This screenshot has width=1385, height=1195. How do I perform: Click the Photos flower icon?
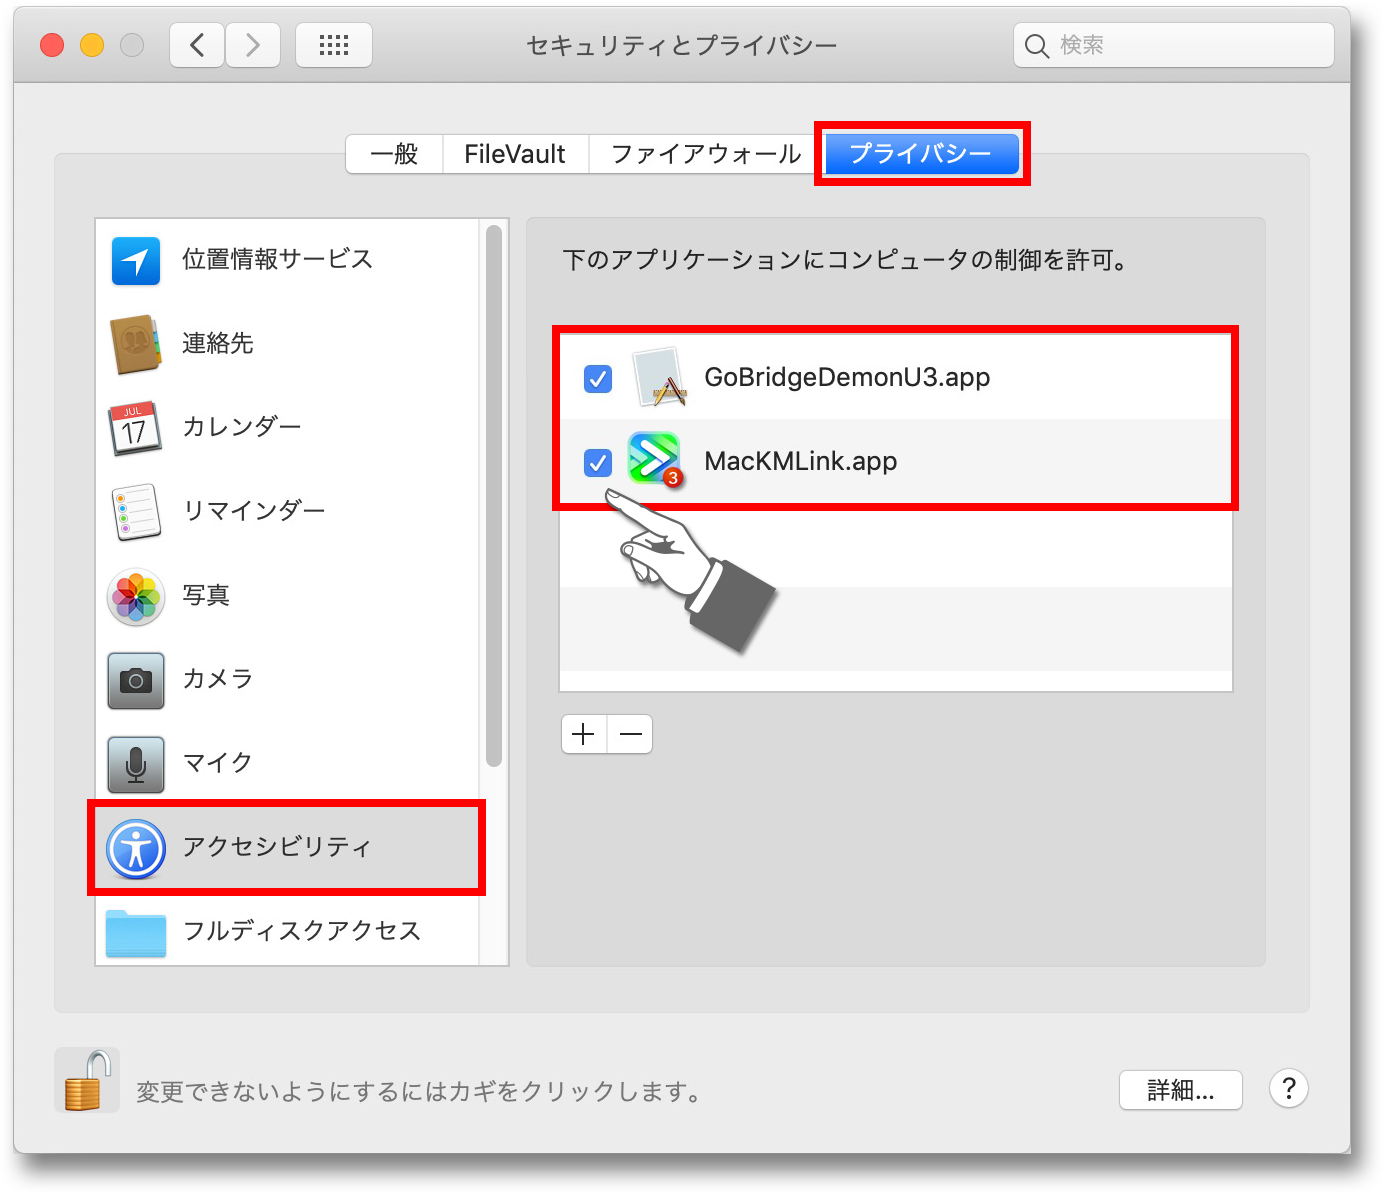pyautogui.click(x=136, y=597)
